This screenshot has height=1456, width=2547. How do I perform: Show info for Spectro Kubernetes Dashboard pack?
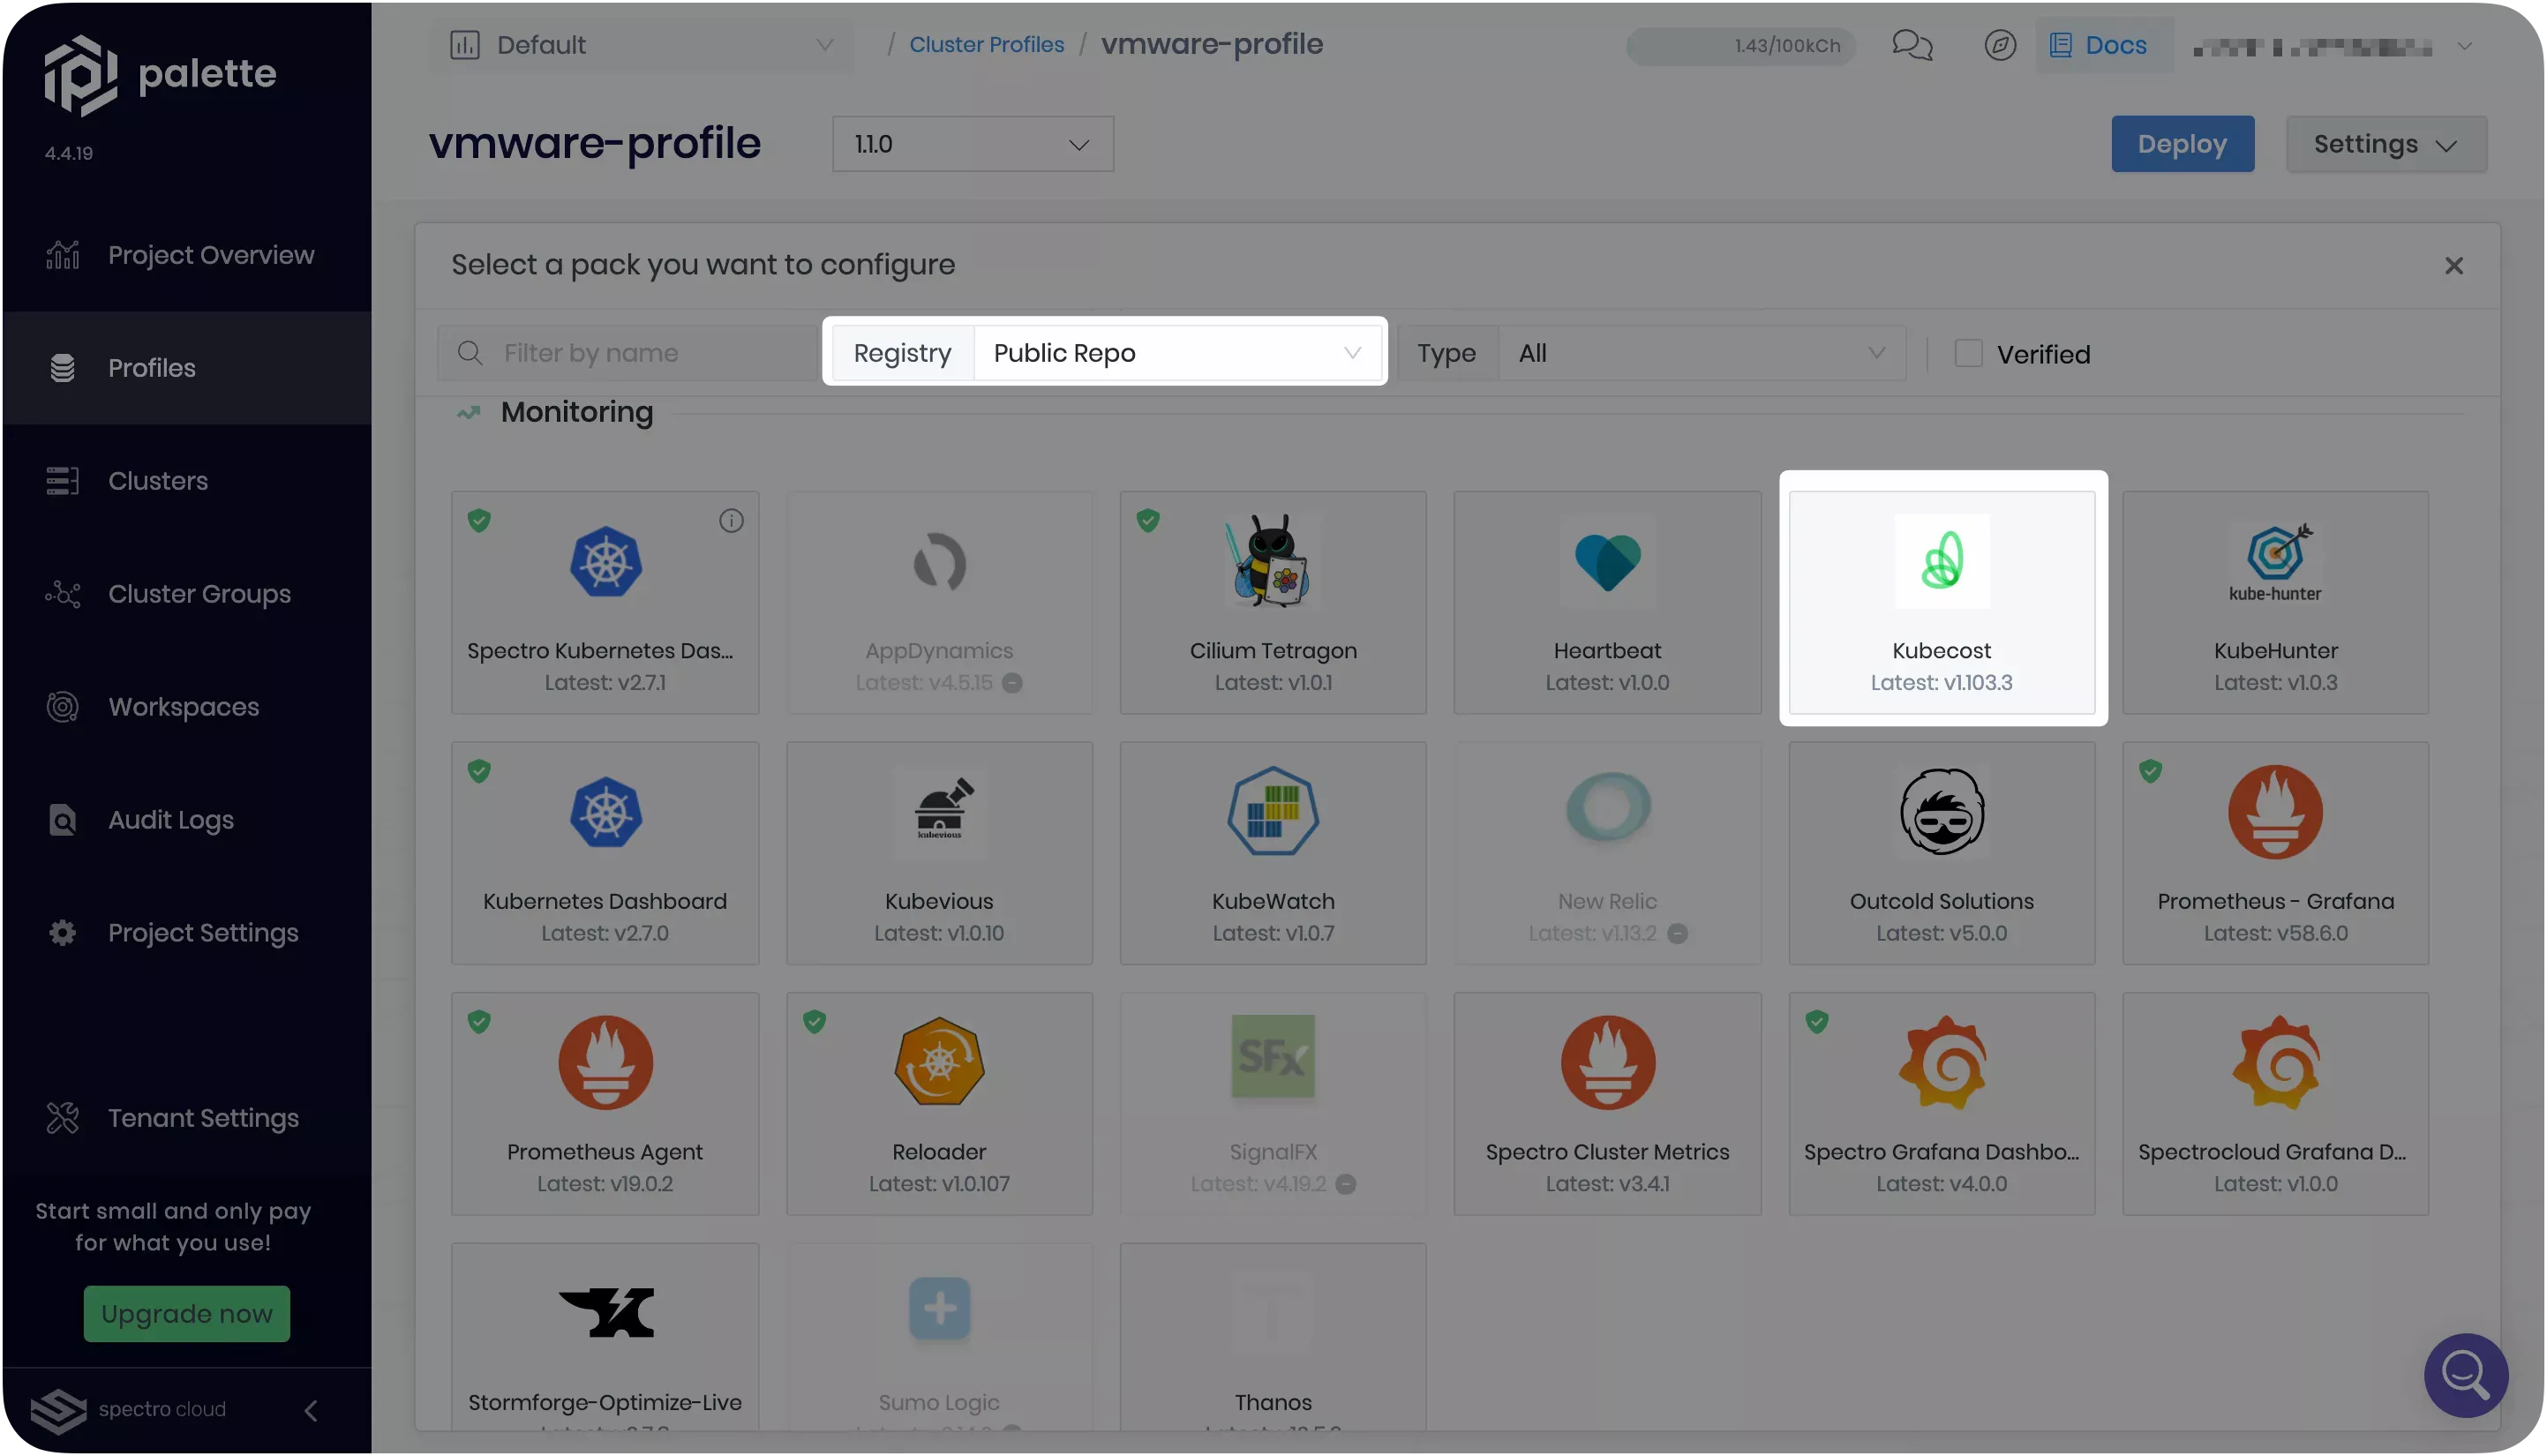[x=730, y=520]
